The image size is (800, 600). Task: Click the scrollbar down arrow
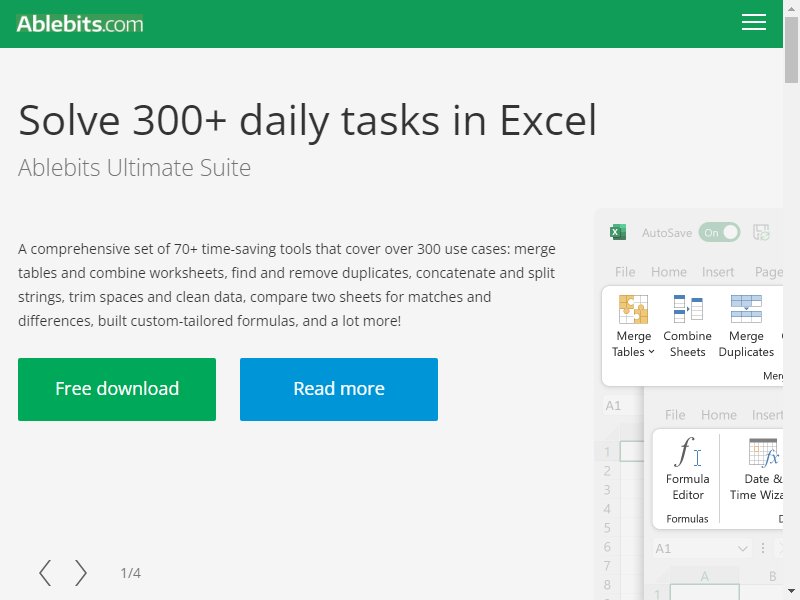791,592
